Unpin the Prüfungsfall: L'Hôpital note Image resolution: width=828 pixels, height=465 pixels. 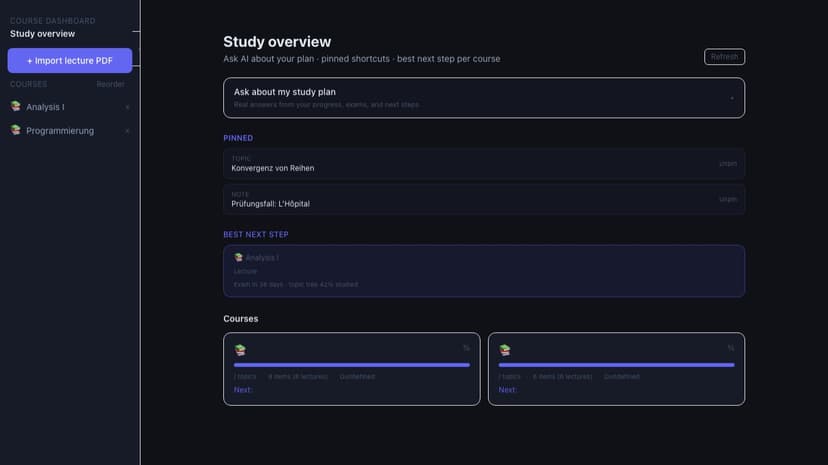coord(728,200)
